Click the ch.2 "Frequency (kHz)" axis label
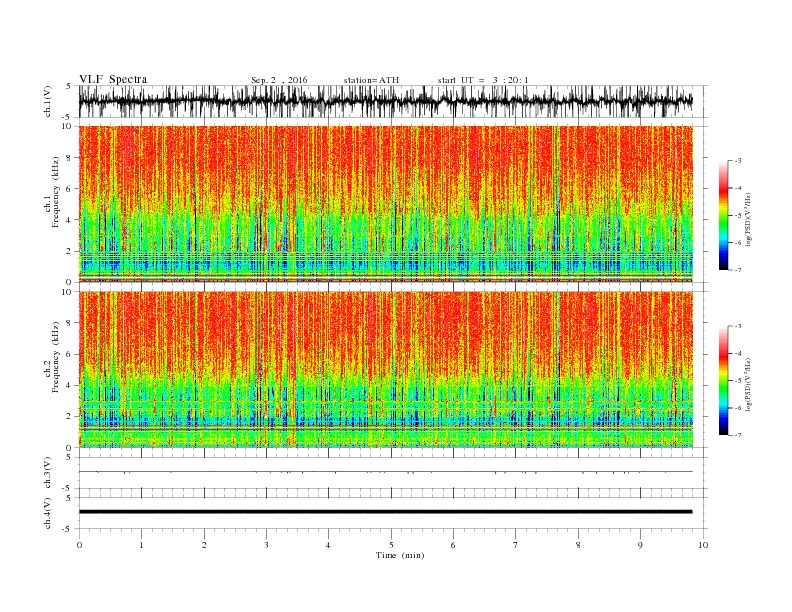792x612 pixels. point(56,357)
